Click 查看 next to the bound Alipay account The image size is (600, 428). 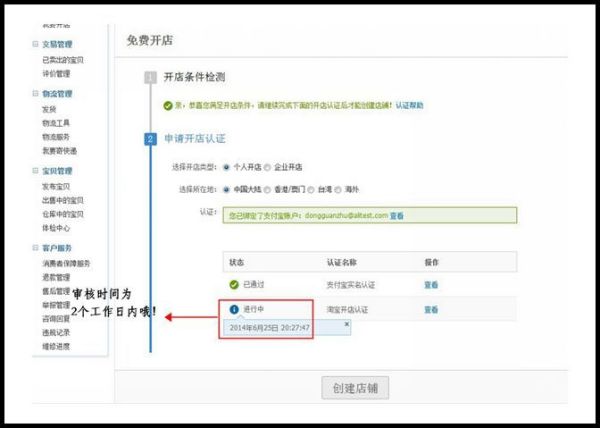click(397, 215)
